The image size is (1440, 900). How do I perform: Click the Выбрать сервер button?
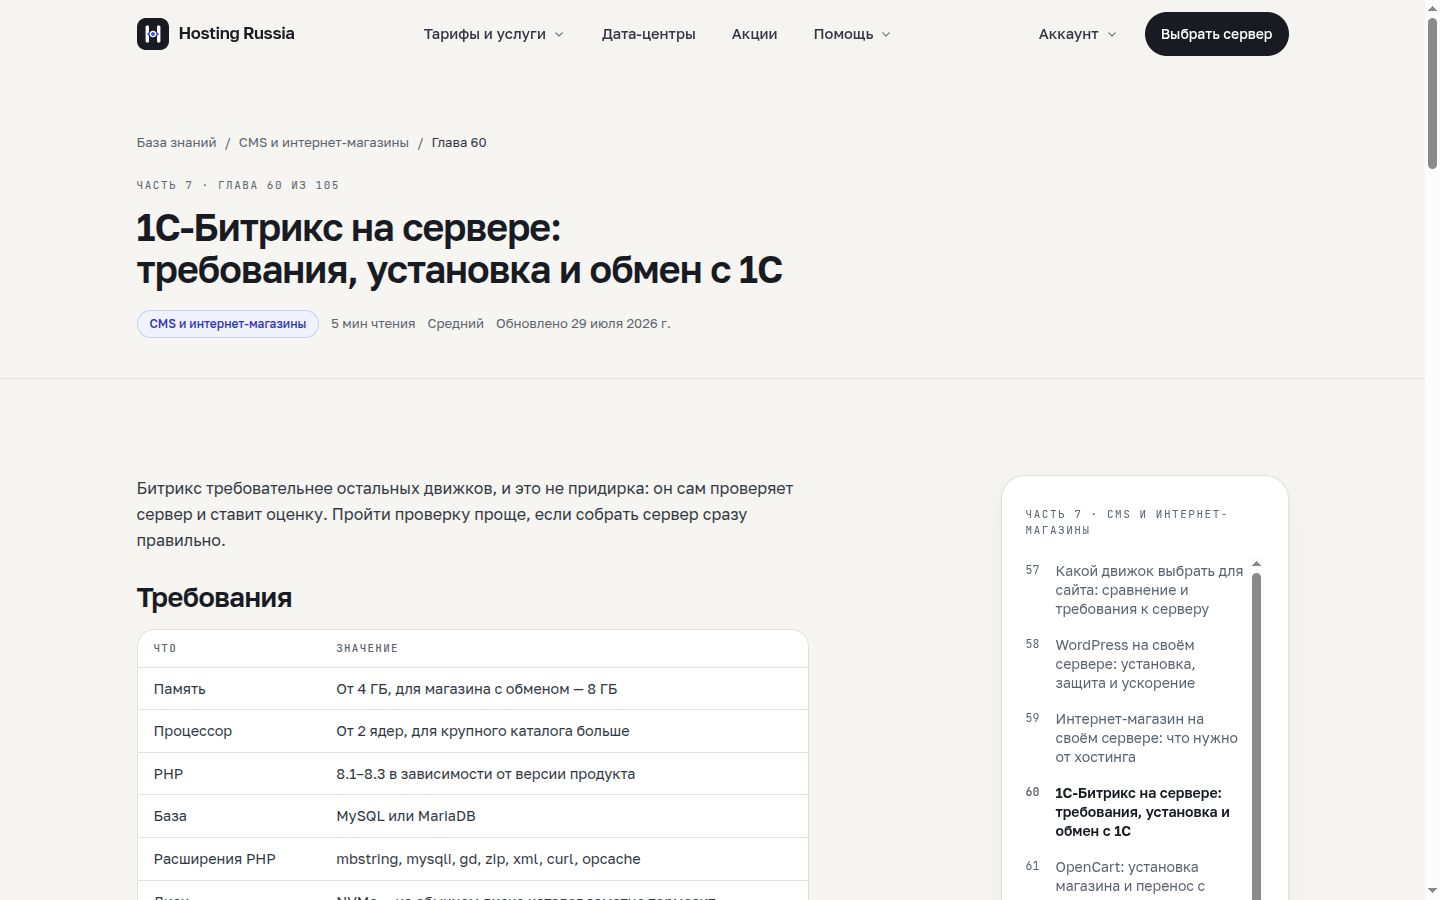[x=1216, y=34]
